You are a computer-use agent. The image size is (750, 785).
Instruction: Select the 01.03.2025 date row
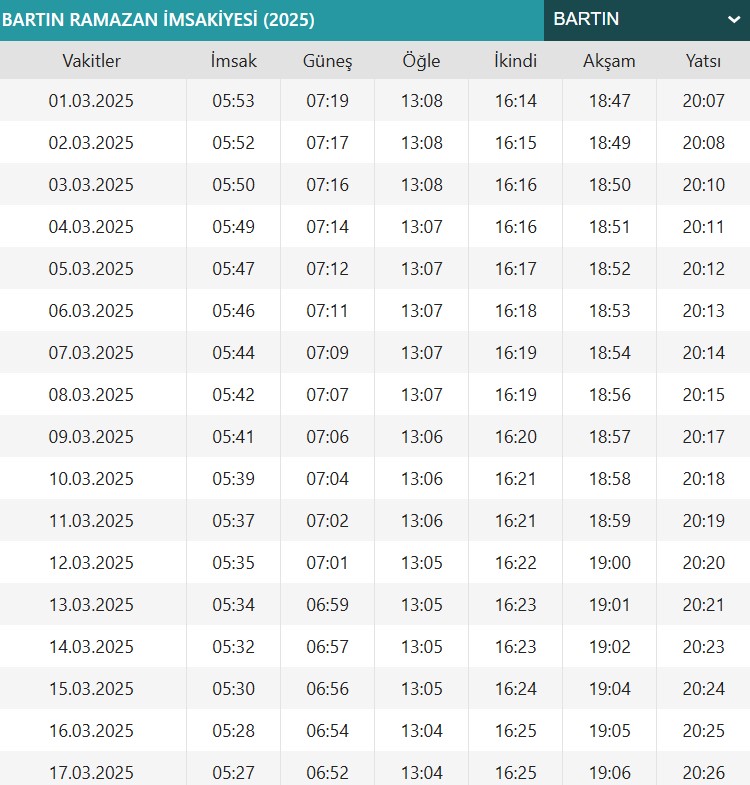tap(375, 100)
